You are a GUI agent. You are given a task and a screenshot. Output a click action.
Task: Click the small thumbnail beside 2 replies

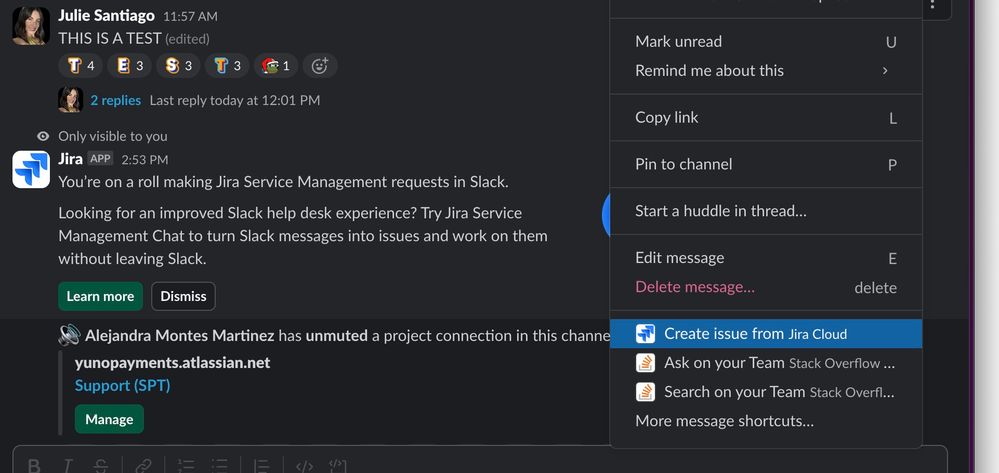[70, 100]
